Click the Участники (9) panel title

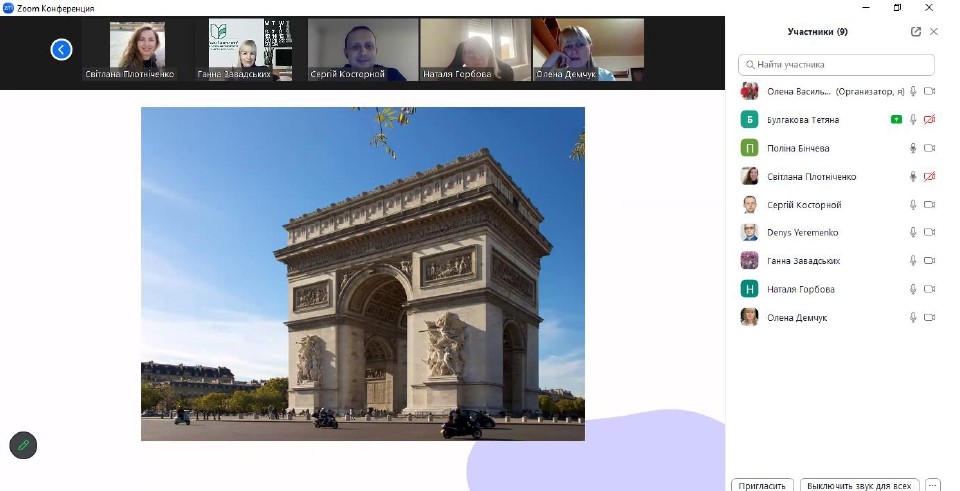pos(817,32)
